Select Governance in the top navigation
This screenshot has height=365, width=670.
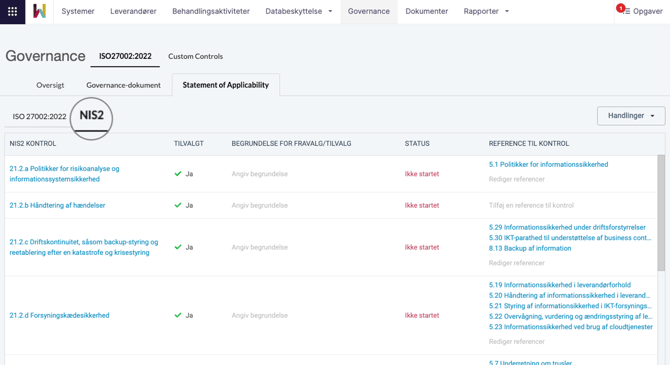pos(369,12)
